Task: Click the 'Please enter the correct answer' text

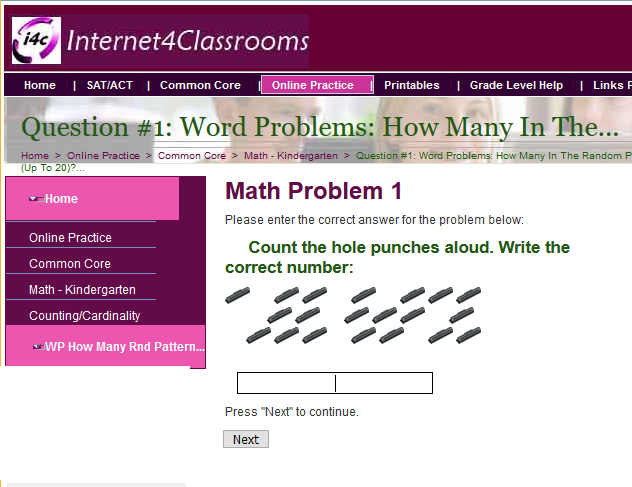Action: pyautogui.click(x=374, y=220)
